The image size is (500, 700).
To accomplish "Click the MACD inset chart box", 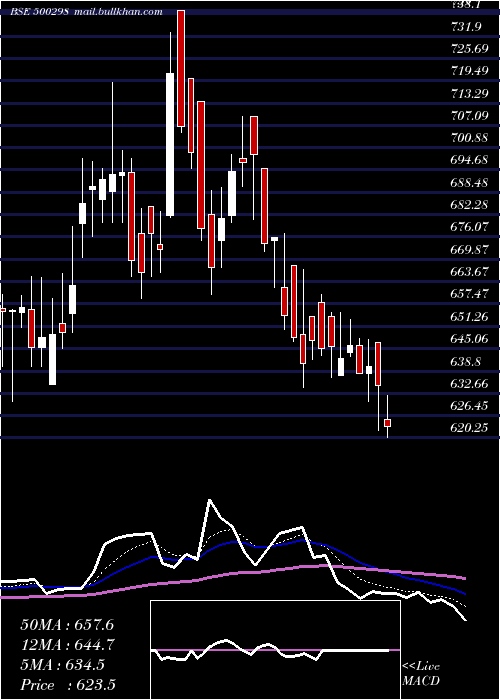I will (275, 650).
